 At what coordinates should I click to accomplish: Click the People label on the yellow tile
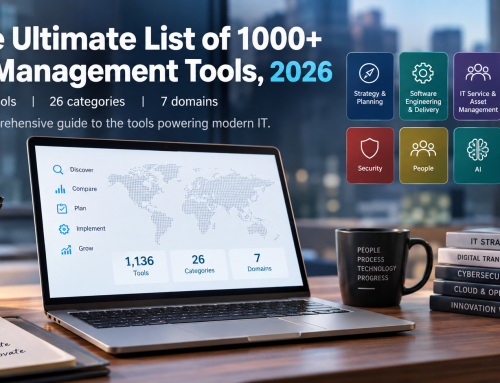coord(423,168)
